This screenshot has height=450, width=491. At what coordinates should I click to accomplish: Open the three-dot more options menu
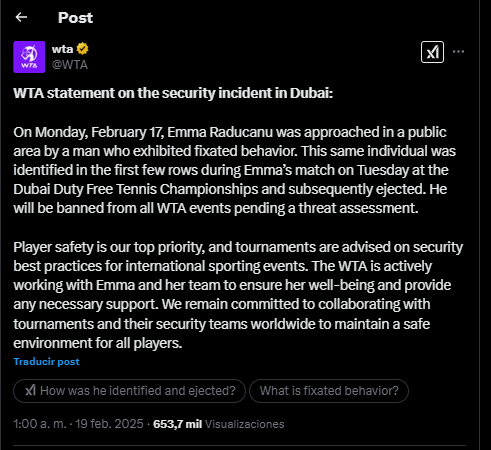458,51
